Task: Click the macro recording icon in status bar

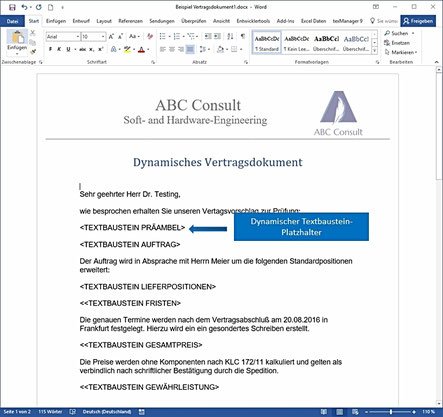Action: pos(142,412)
